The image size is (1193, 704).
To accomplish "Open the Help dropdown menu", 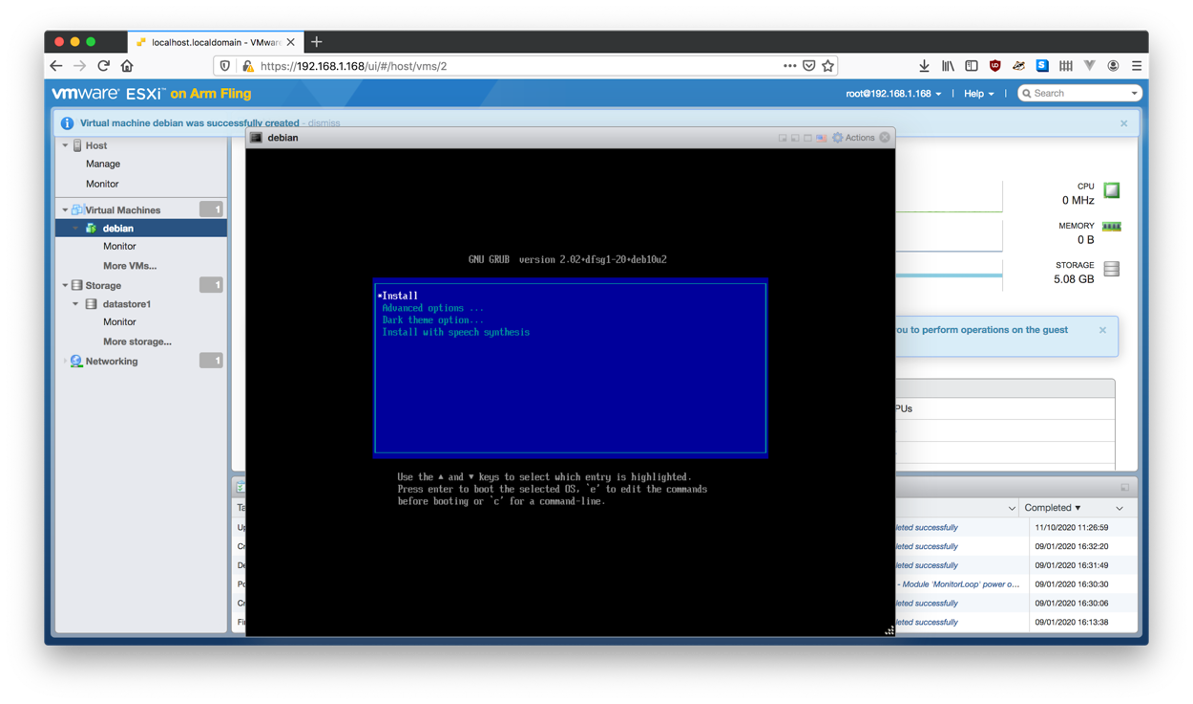I will 978,94.
